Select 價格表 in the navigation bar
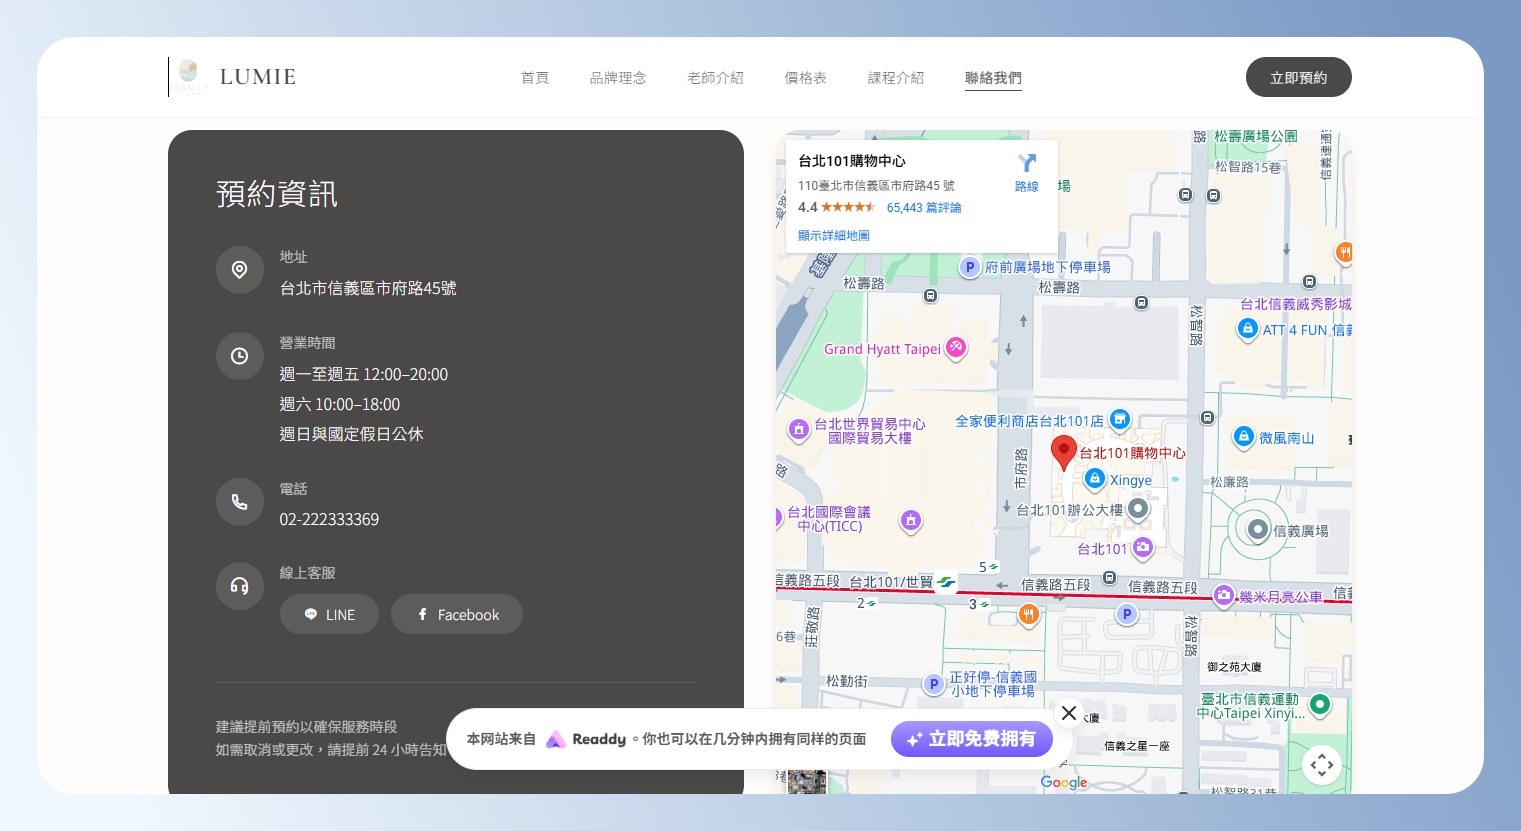Screen dimensions: 1521x831 click(x=805, y=78)
